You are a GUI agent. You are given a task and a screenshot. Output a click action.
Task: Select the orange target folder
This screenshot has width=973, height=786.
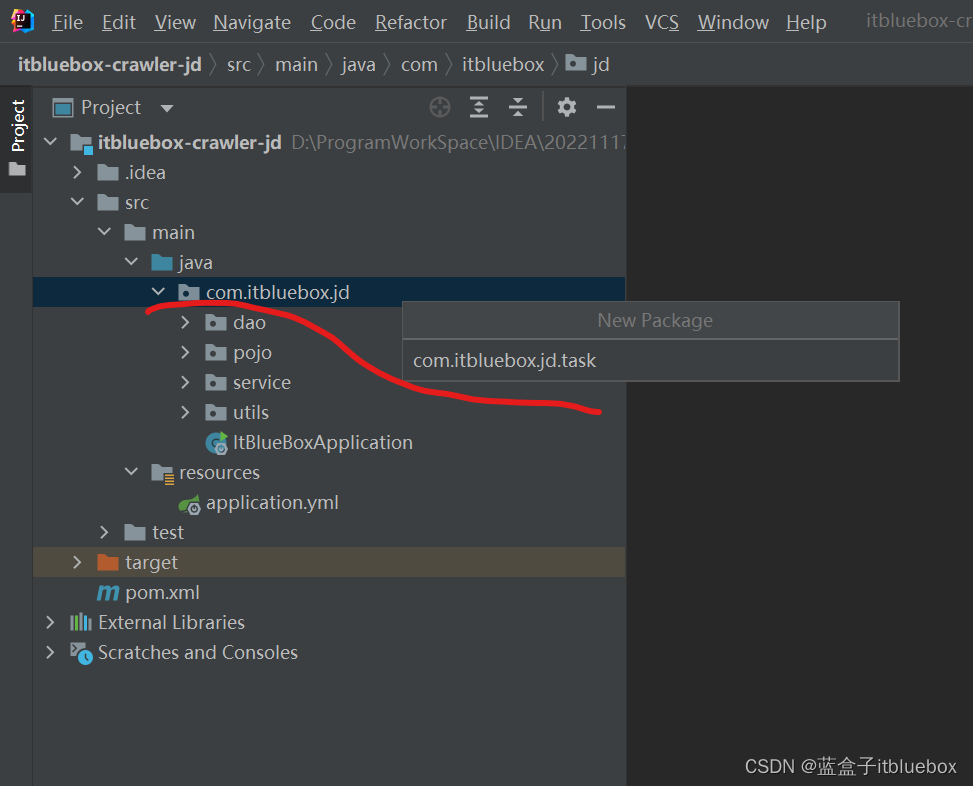pyautogui.click(x=137, y=563)
